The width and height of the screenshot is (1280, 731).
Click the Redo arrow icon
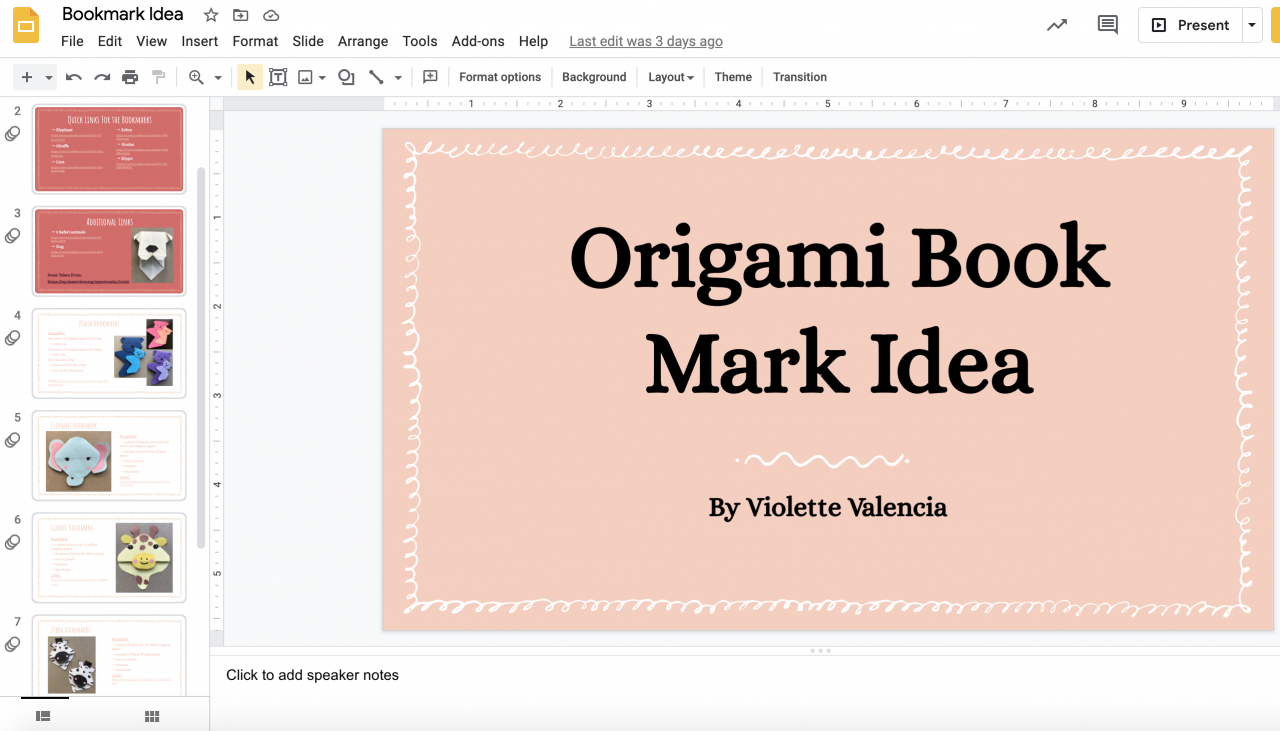tap(102, 77)
